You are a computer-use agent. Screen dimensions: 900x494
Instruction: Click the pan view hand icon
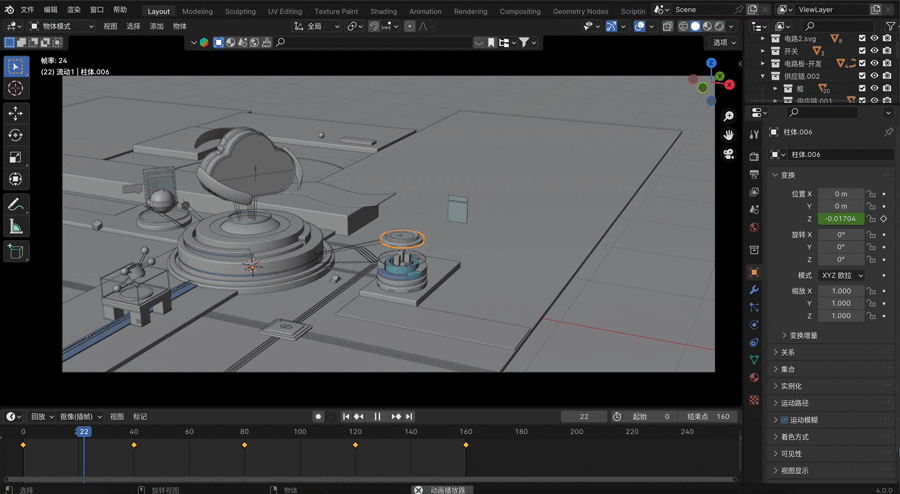[728, 135]
